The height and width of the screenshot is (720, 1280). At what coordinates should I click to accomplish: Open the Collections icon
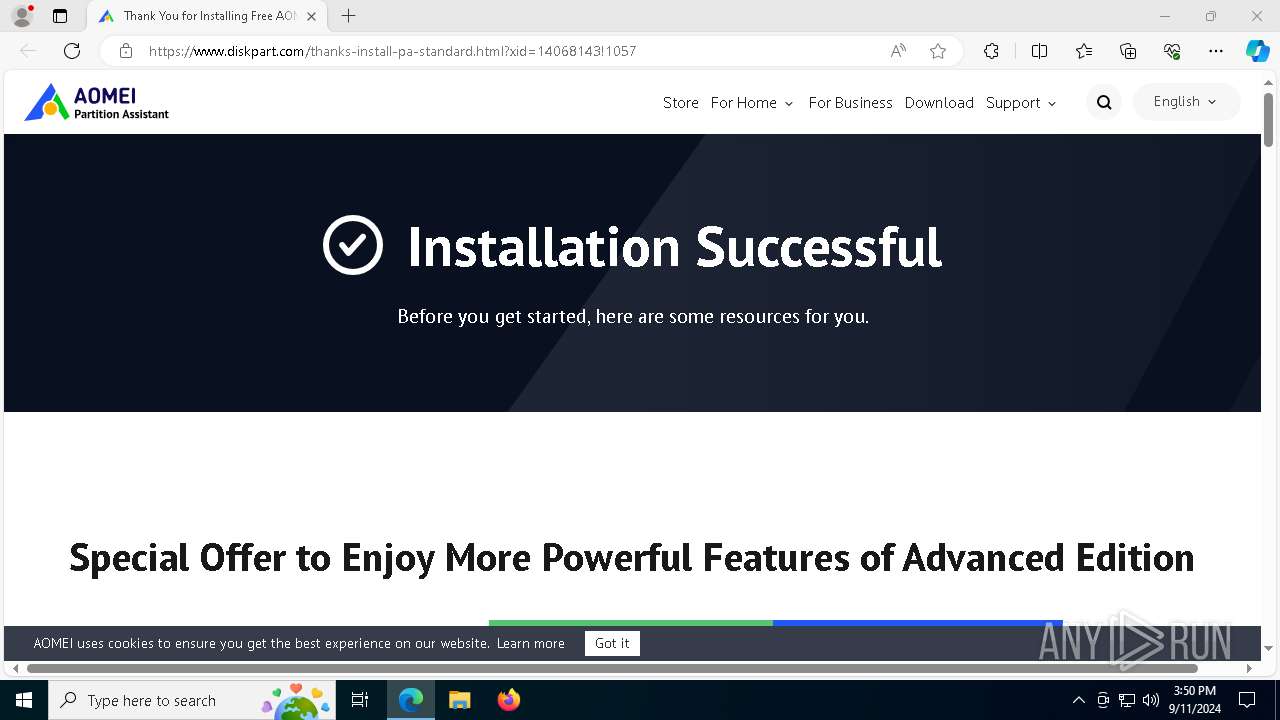(1128, 51)
